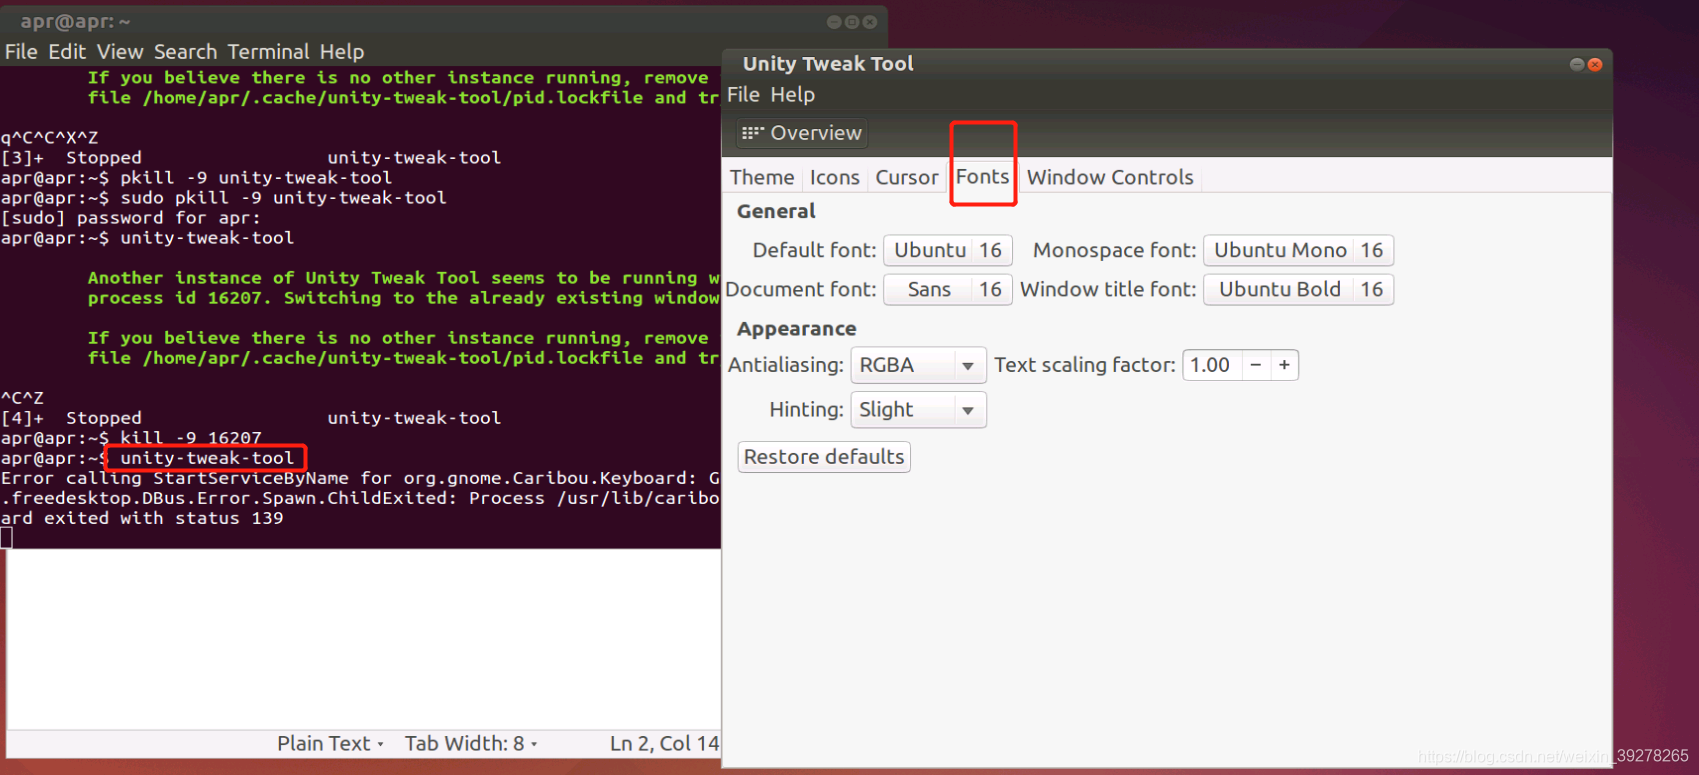This screenshot has width=1699, height=775.
Task: Open the terminal File menu
Action: tap(21, 52)
